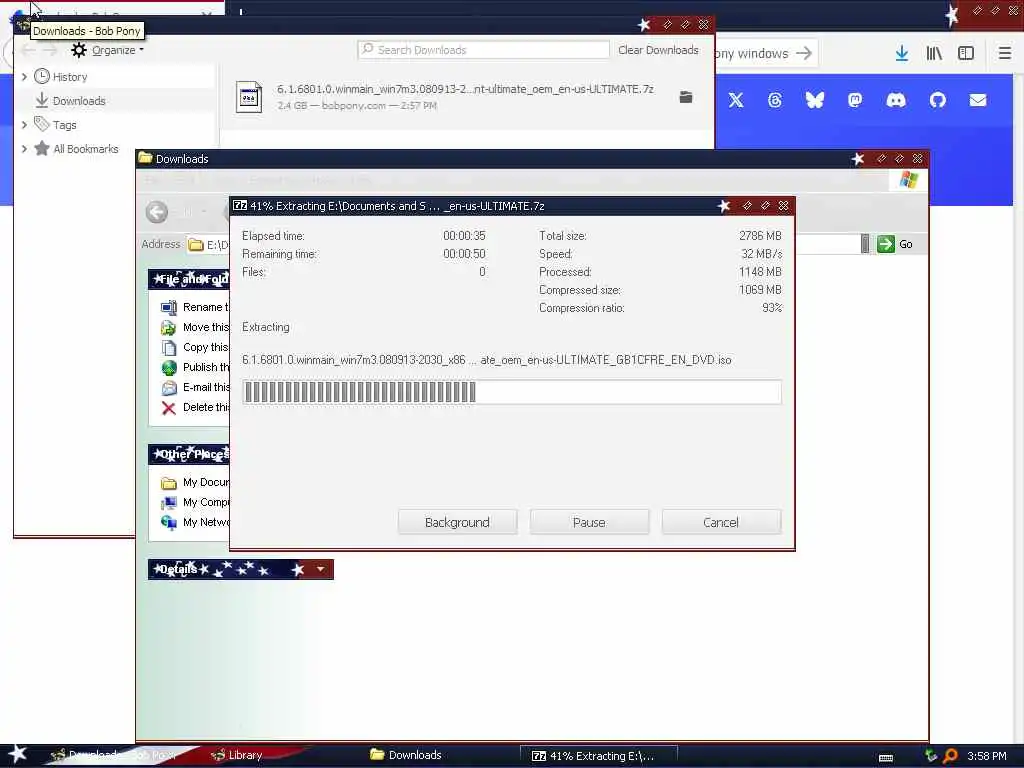The image size is (1024, 768).
Task: Open Firefox library bookshelf icon
Action: (934, 54)
